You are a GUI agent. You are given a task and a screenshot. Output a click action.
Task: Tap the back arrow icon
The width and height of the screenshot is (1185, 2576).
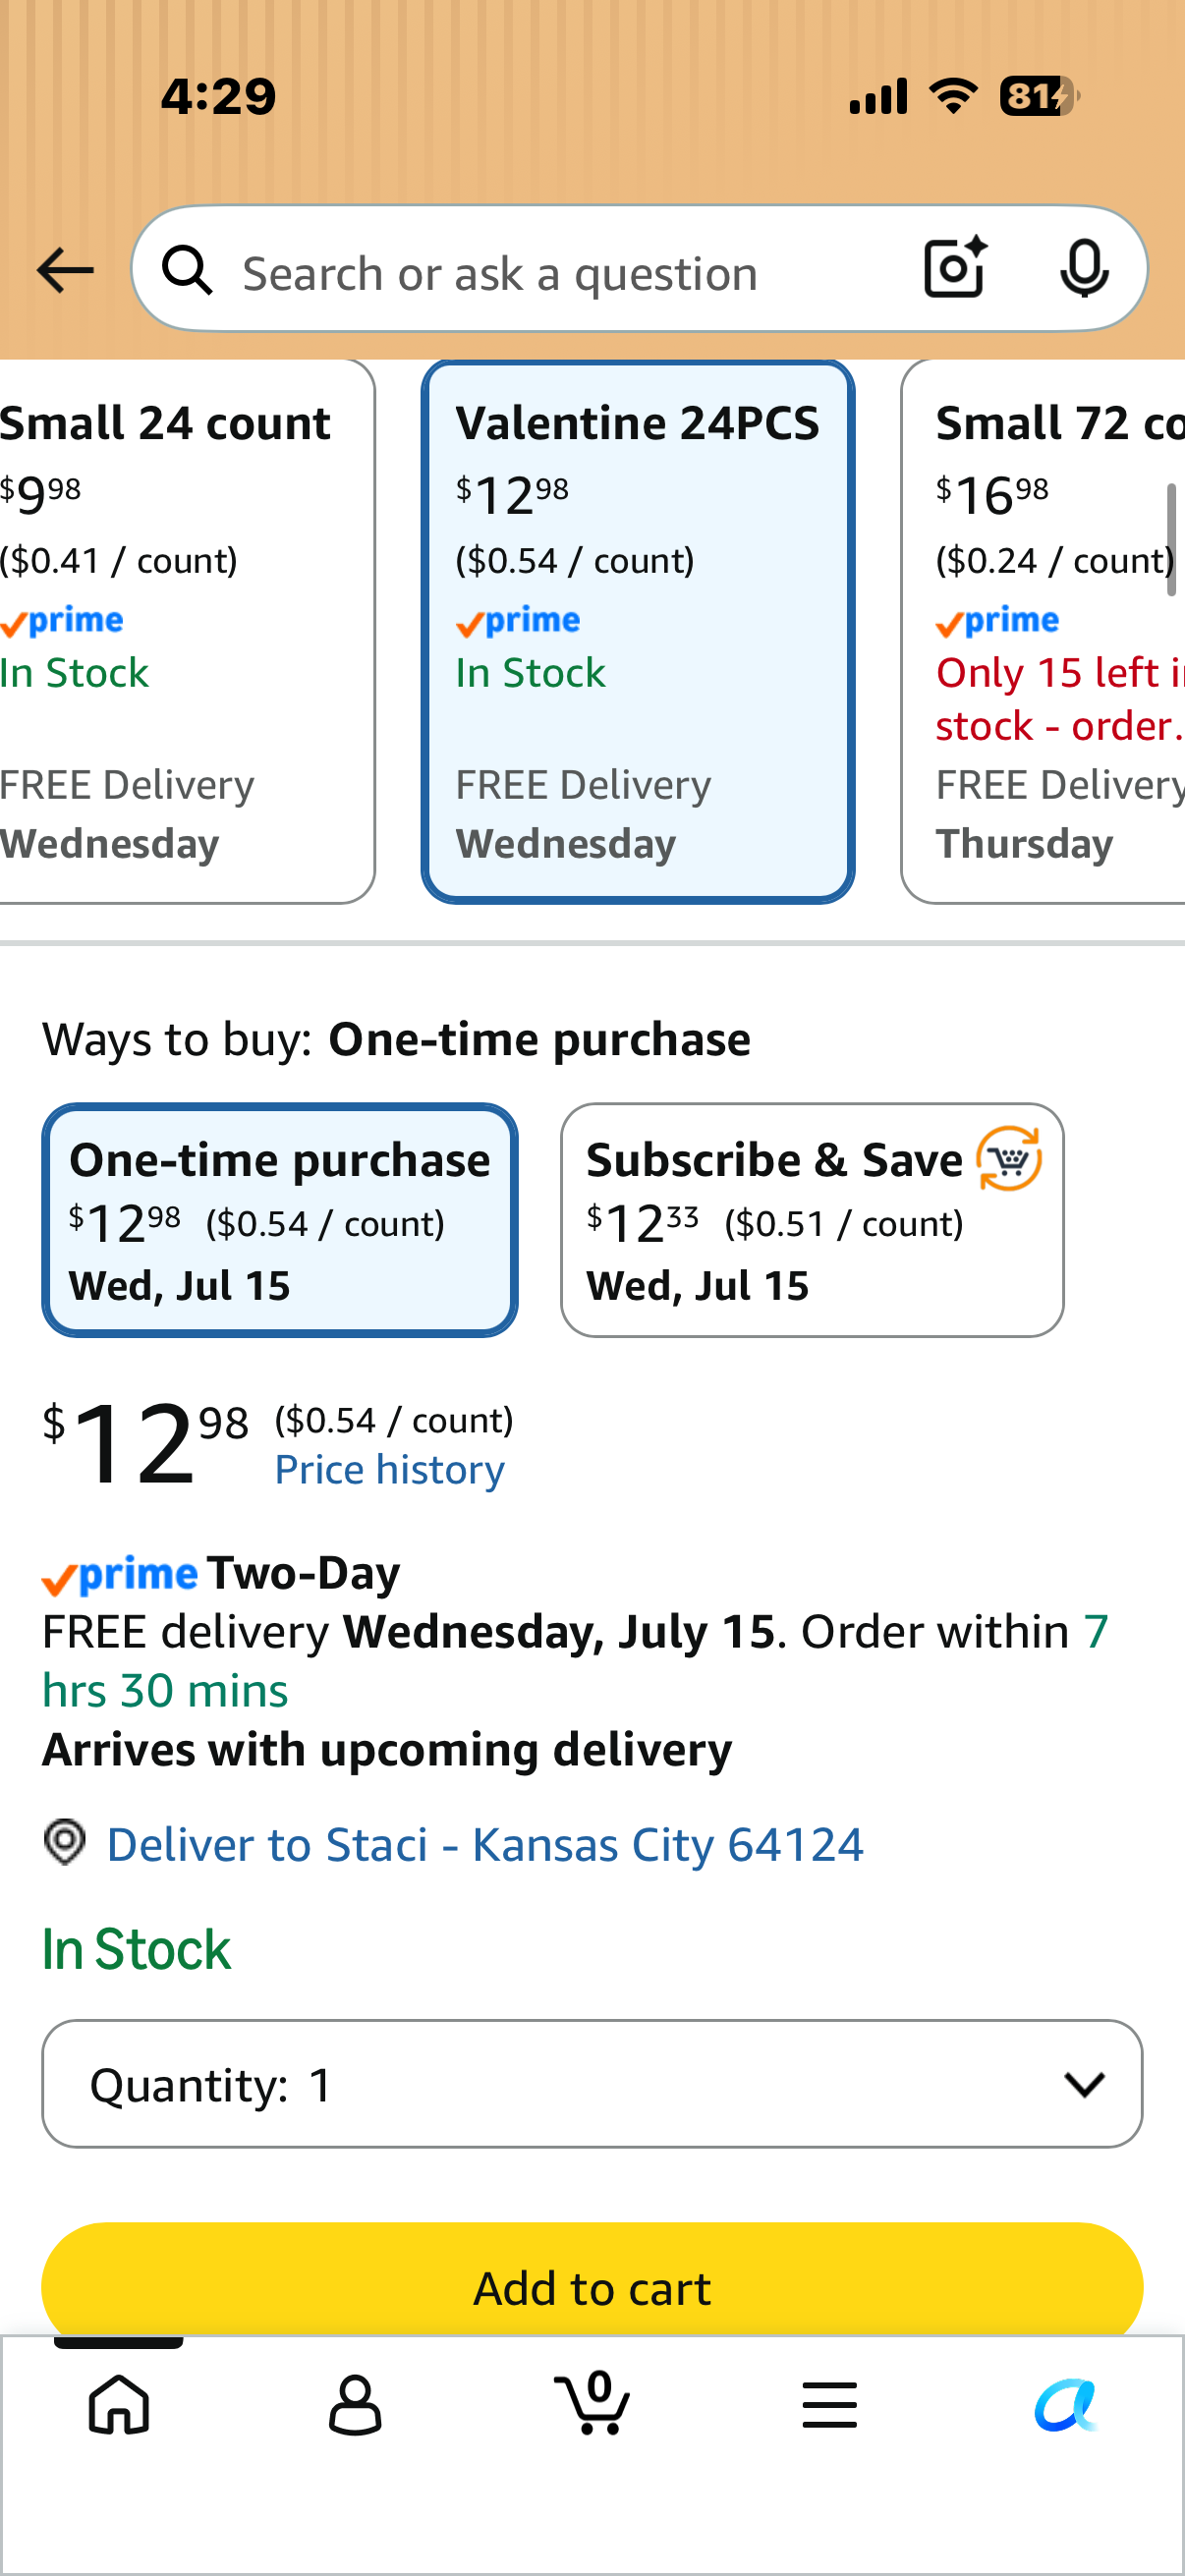point(65,270)
